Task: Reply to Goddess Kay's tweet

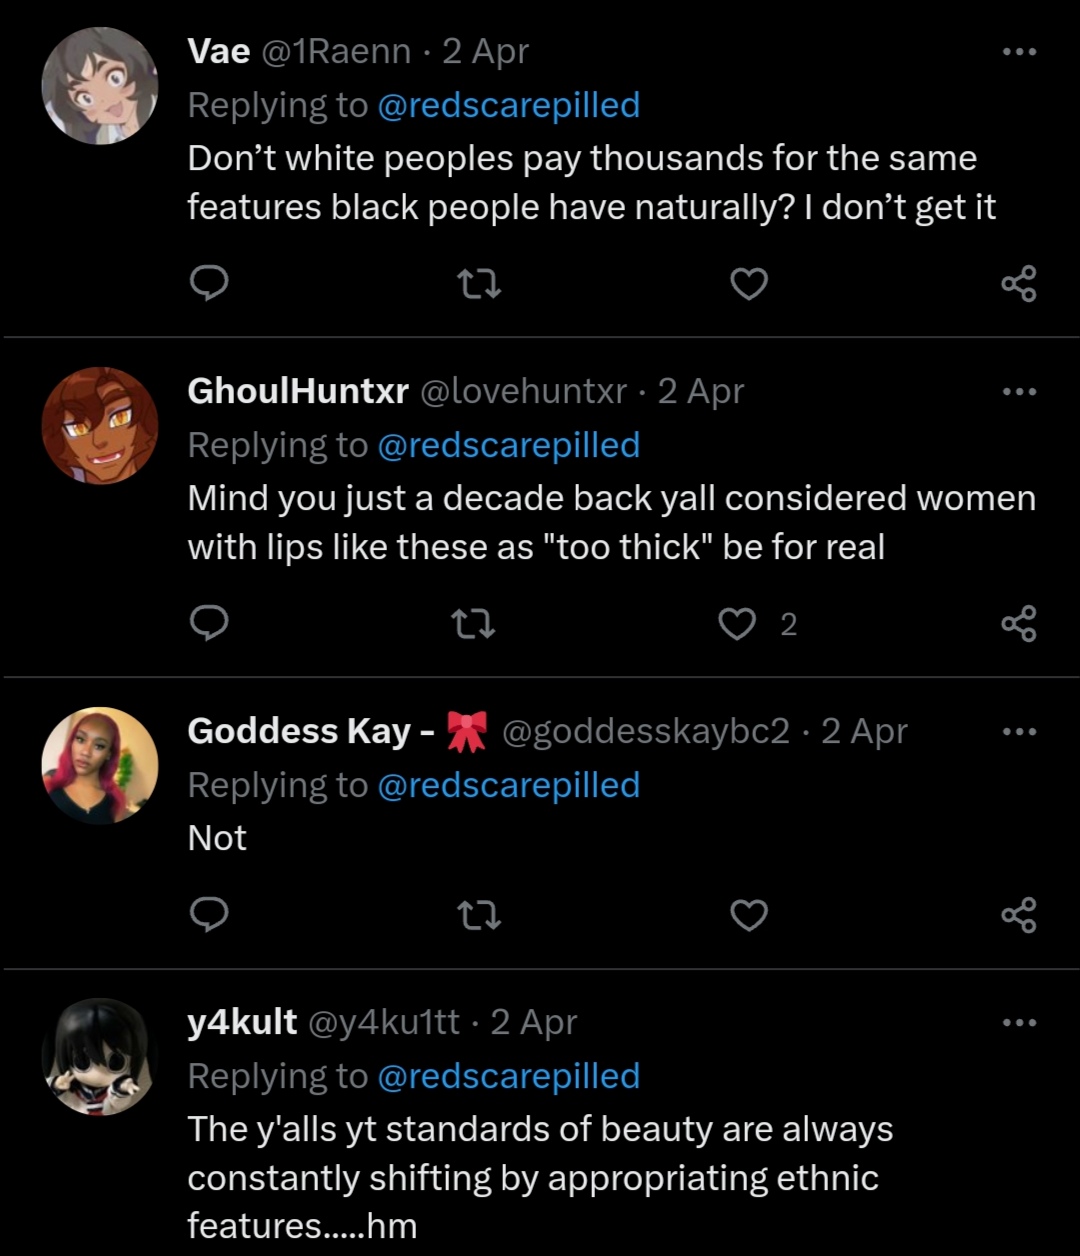Action: coord(209,915)
